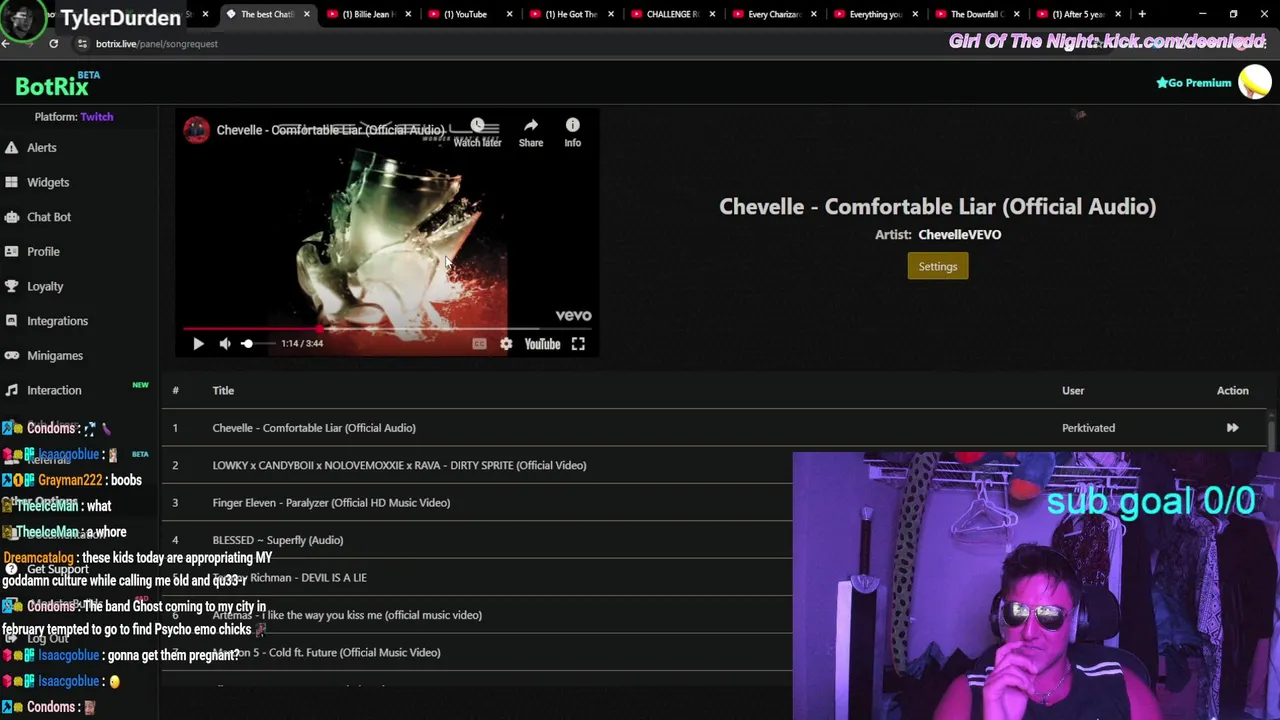1280x720 pixels.
Task: Open YouTube player settings gear
Action: point(506,344)
